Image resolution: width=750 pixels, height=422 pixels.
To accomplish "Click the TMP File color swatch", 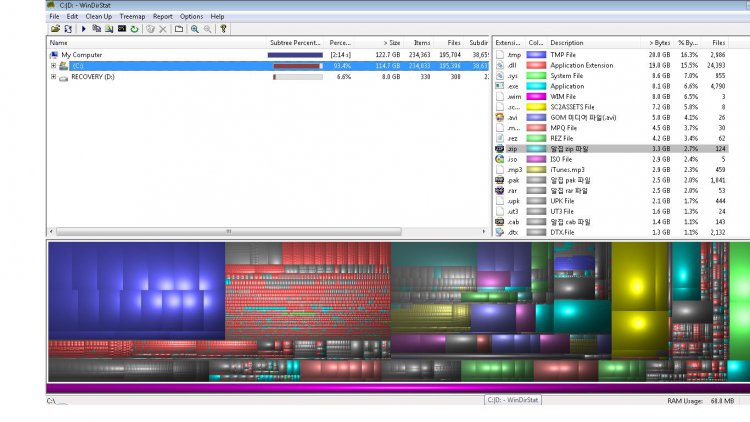I will point(536,55).
